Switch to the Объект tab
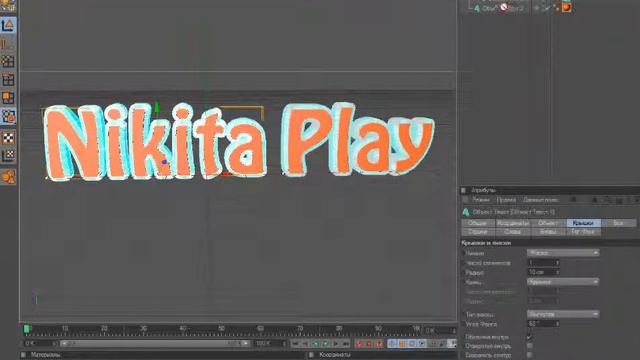This screenshot has height=360, width=640. point(548,223)
